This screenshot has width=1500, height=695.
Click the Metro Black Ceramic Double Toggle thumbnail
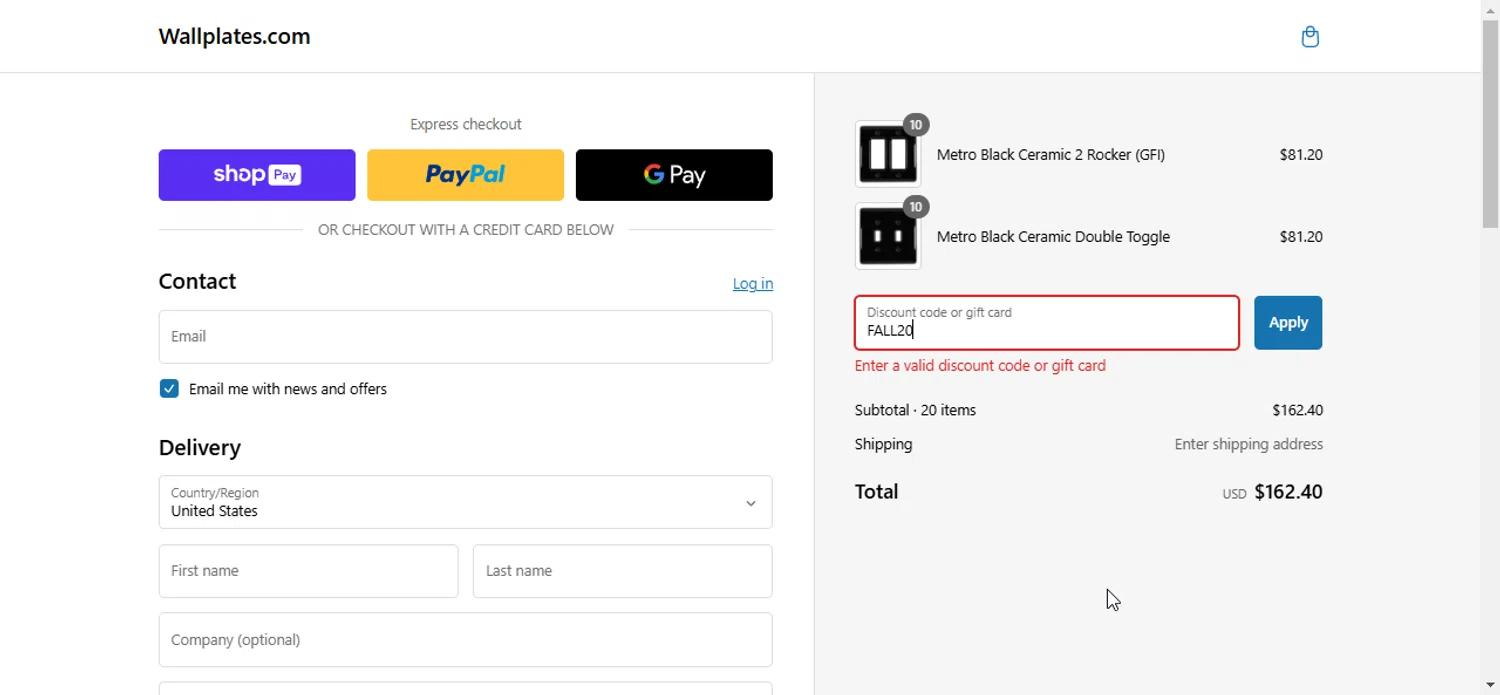pos(888,237)
